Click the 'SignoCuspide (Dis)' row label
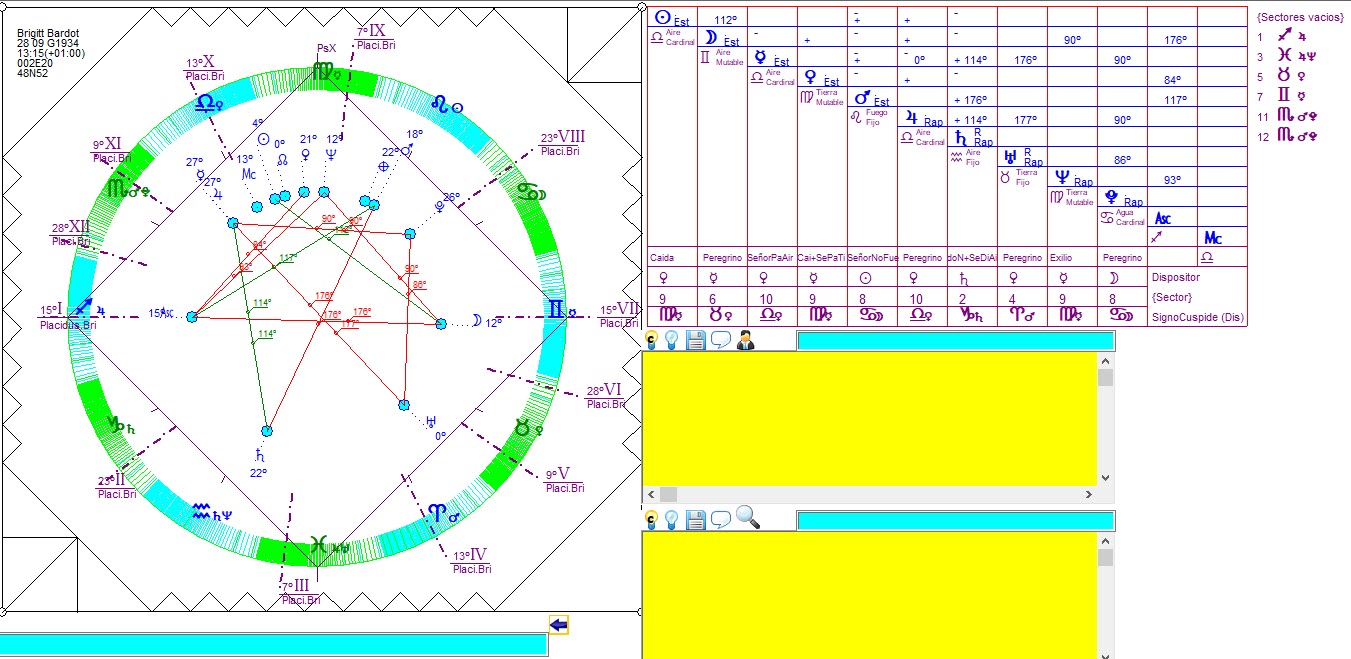The image size is (1351, 659). pos(1197,317)
